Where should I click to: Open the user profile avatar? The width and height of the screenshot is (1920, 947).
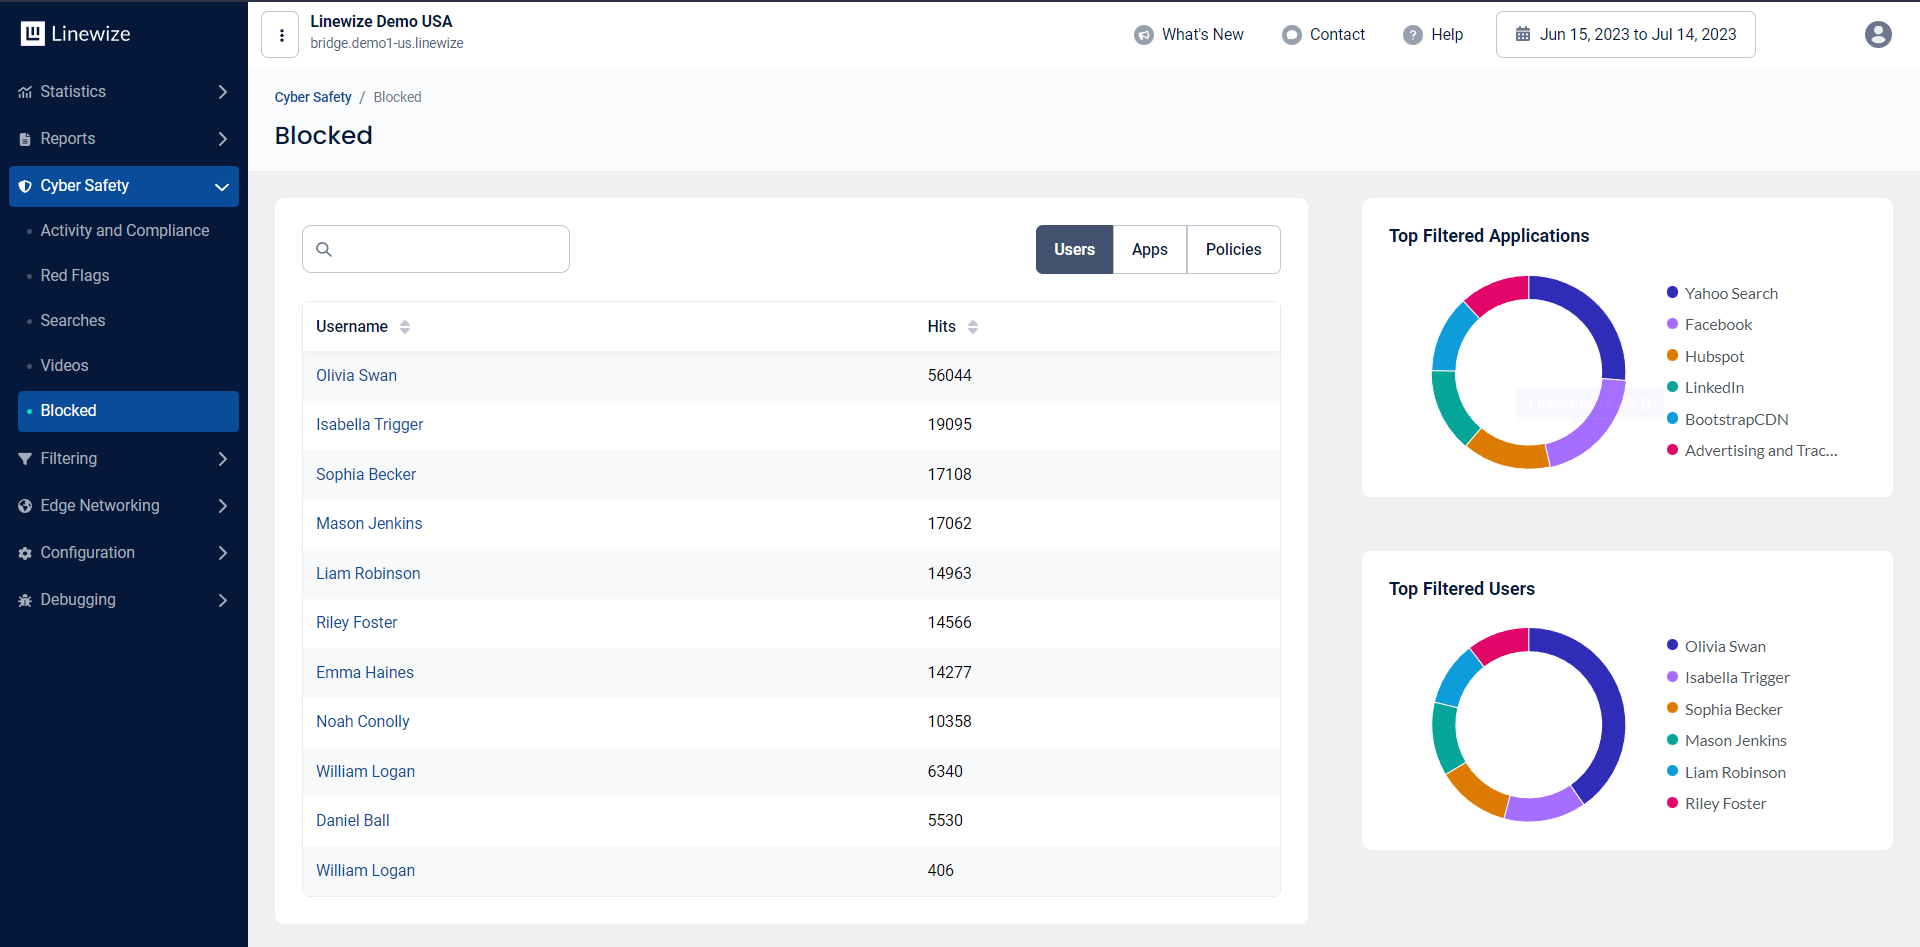pos(1877,35)
